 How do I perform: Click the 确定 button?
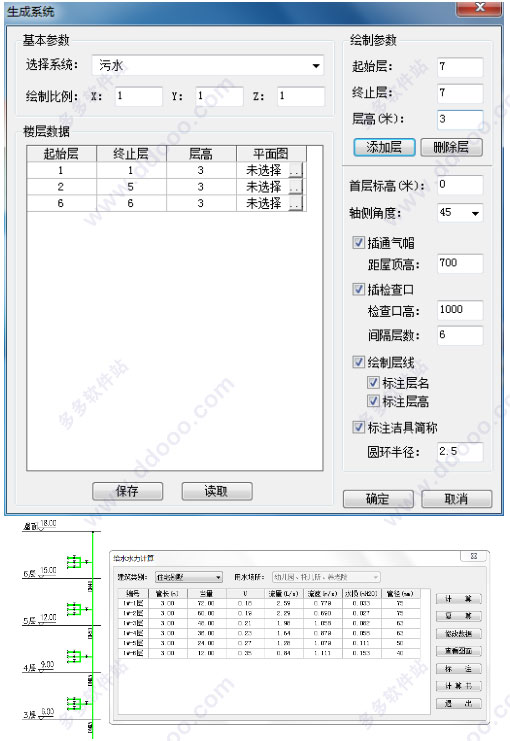click(x=378, y=499)
